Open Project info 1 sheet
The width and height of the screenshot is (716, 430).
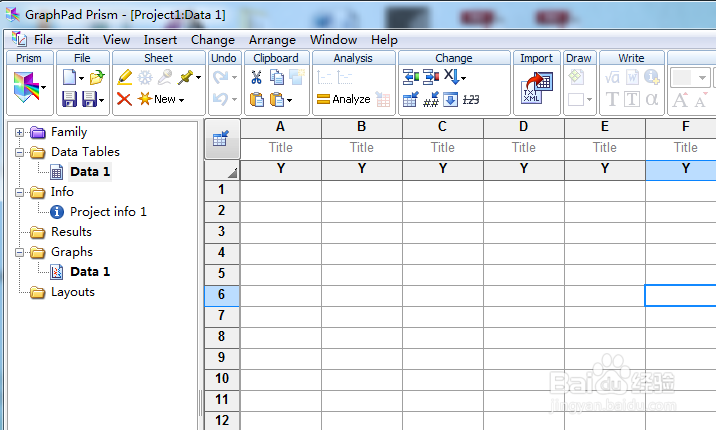[108, 212]
